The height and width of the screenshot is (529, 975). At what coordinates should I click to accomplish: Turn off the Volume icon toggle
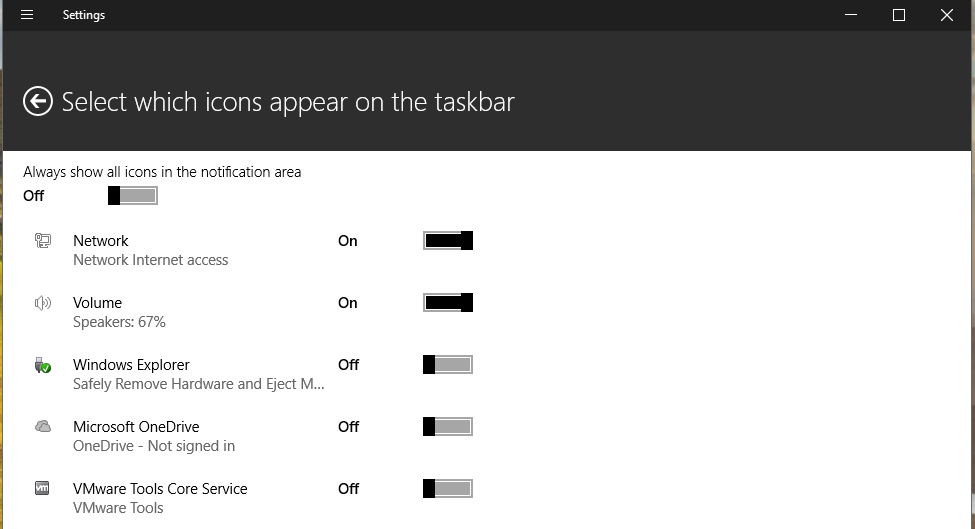click(448, 303)
